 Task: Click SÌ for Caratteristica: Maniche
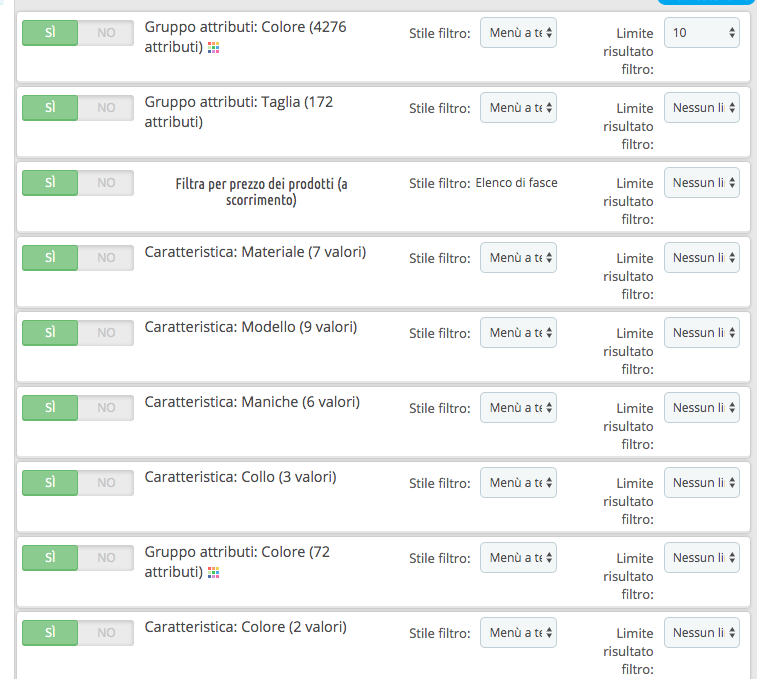click(x=50, y=408)
